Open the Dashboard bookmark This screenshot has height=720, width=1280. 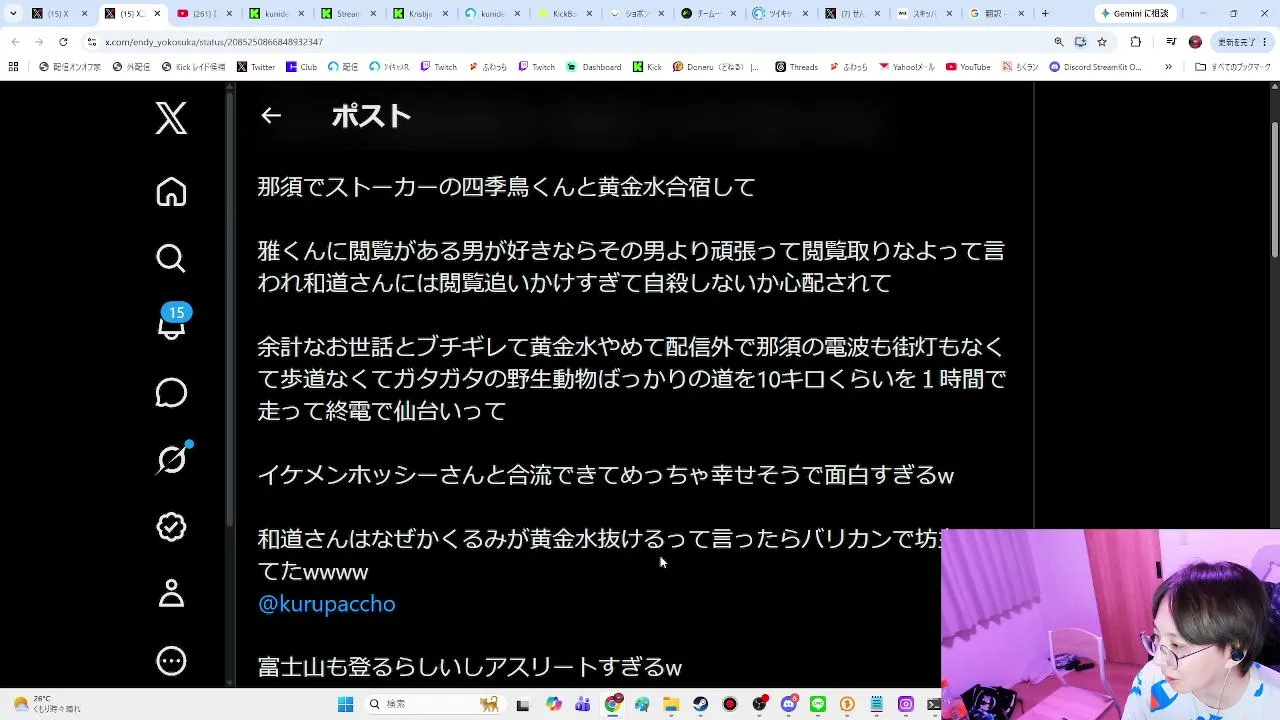point(593,67)
